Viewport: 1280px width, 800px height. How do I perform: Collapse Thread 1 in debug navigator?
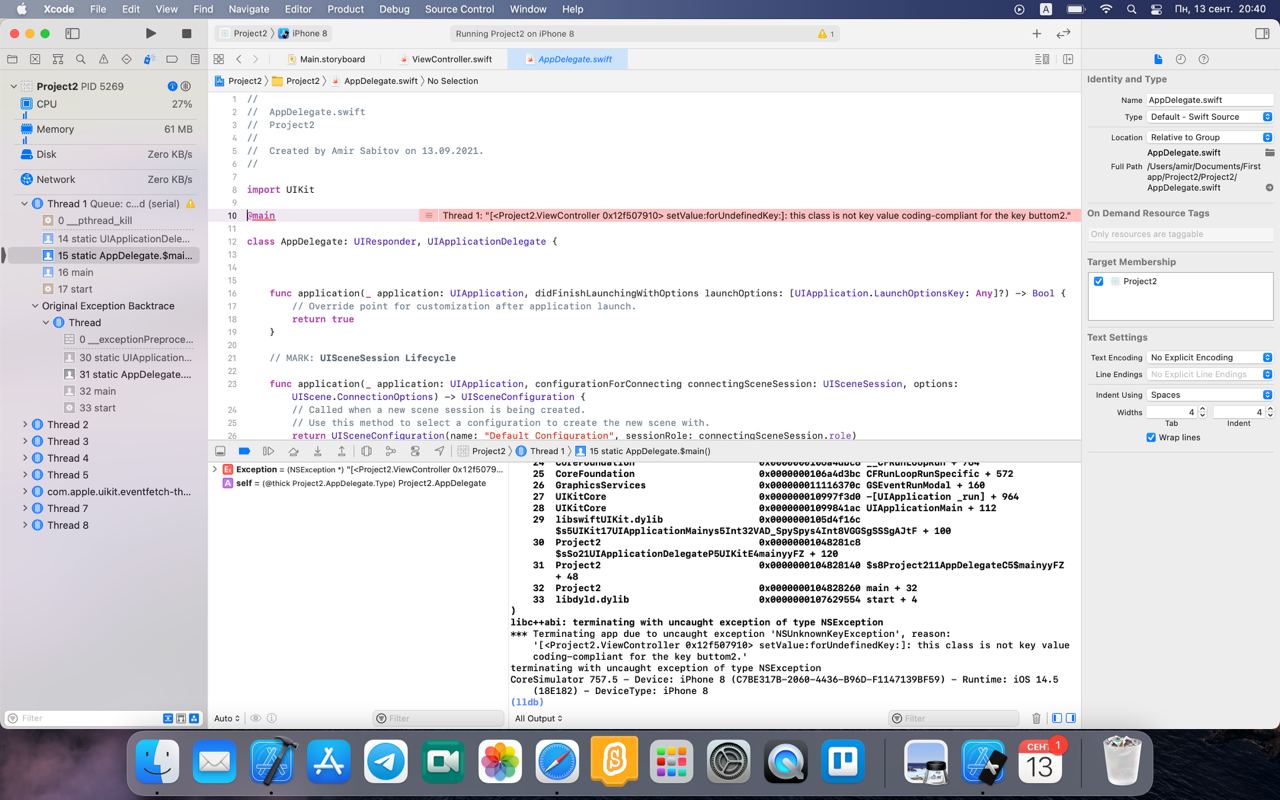point(25,204)
